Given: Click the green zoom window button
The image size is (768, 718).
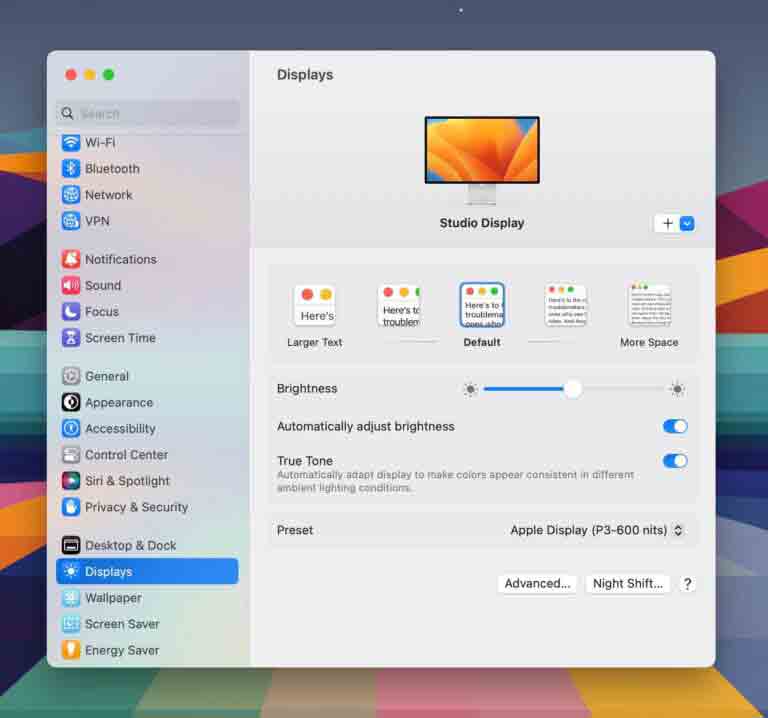Looking at the screenshot, I should (x=109, y=75).
